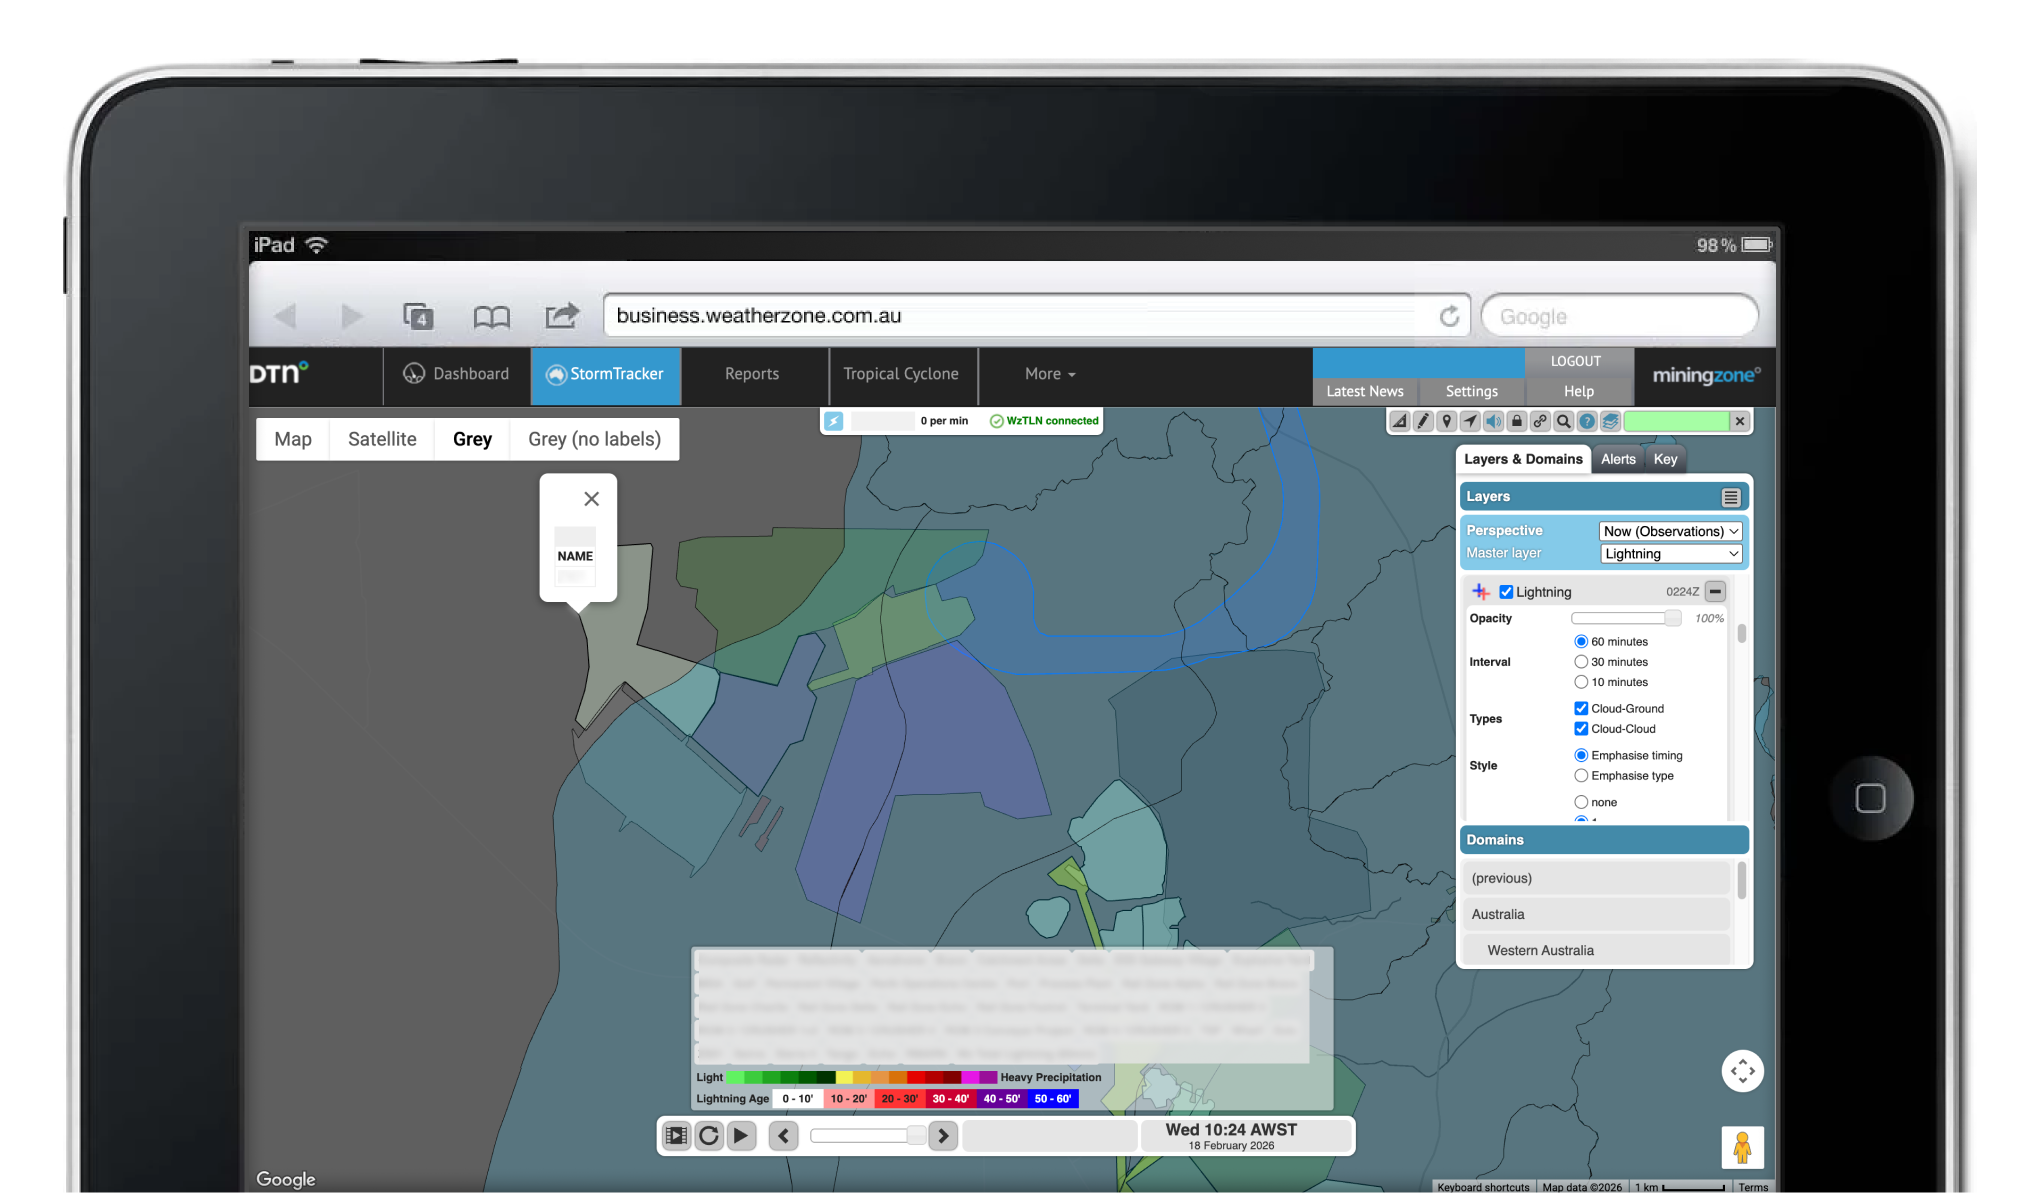Screen dimensions: 2040x1193
Task: Expand the More menu
Action: pos(1049,374)
